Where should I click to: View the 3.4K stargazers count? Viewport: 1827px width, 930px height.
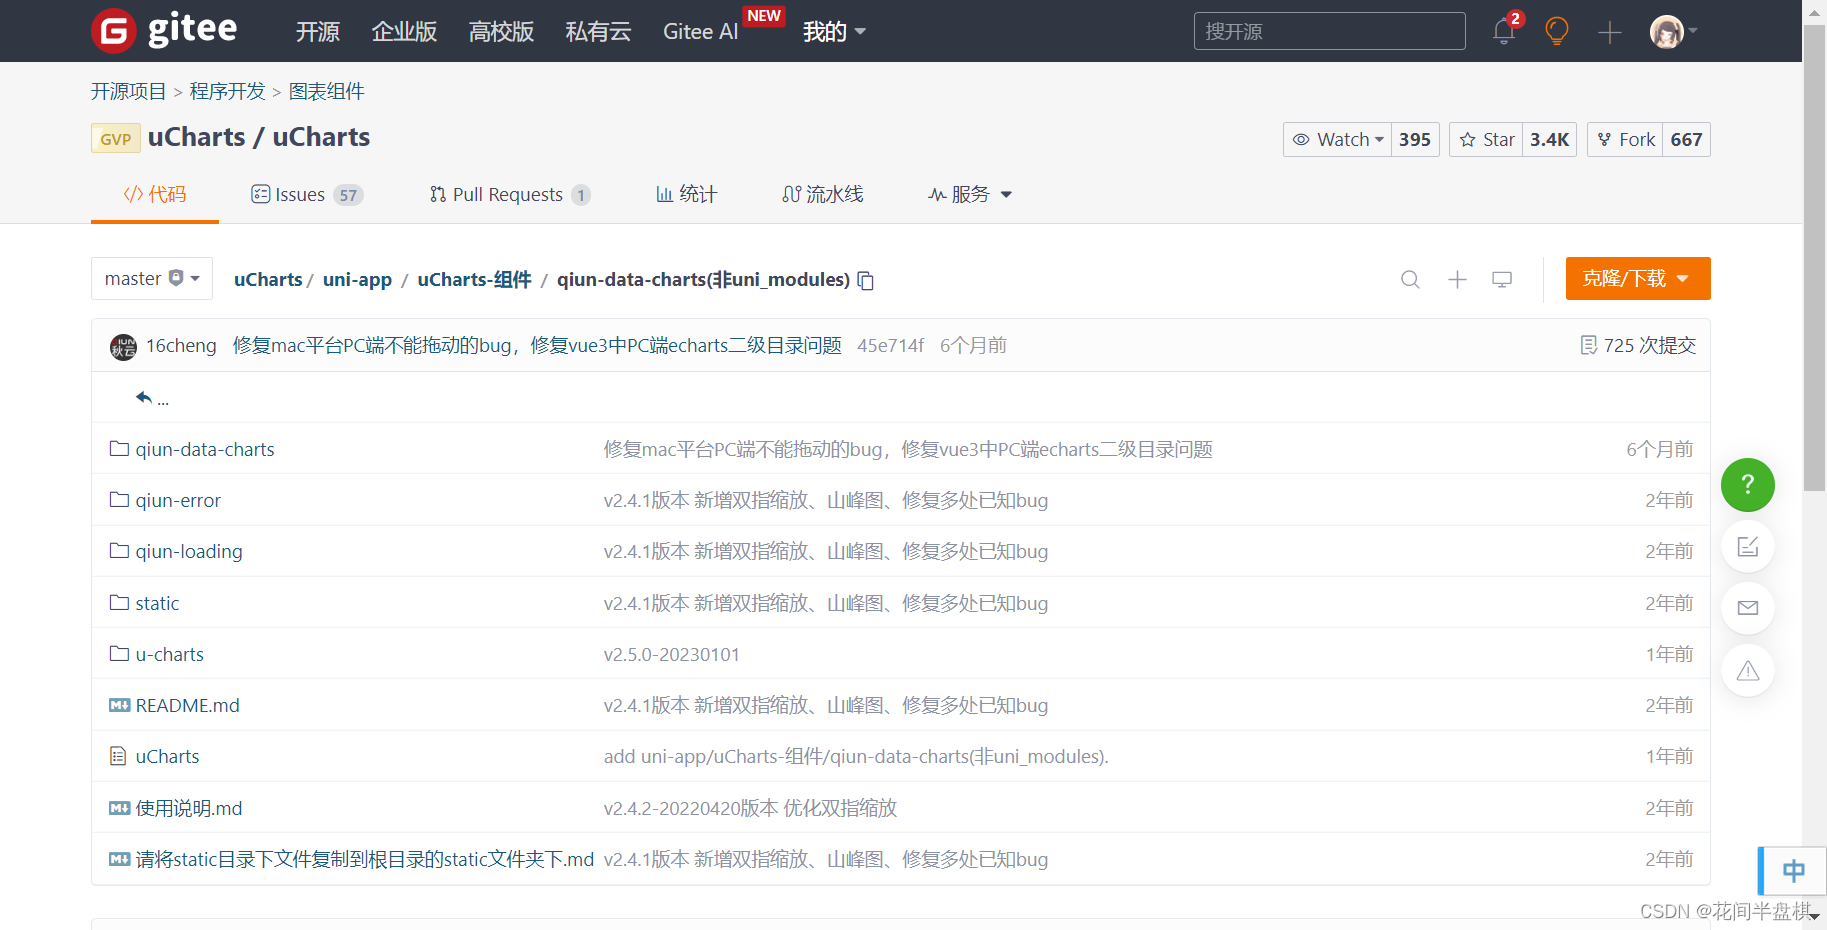point(1549,139)
